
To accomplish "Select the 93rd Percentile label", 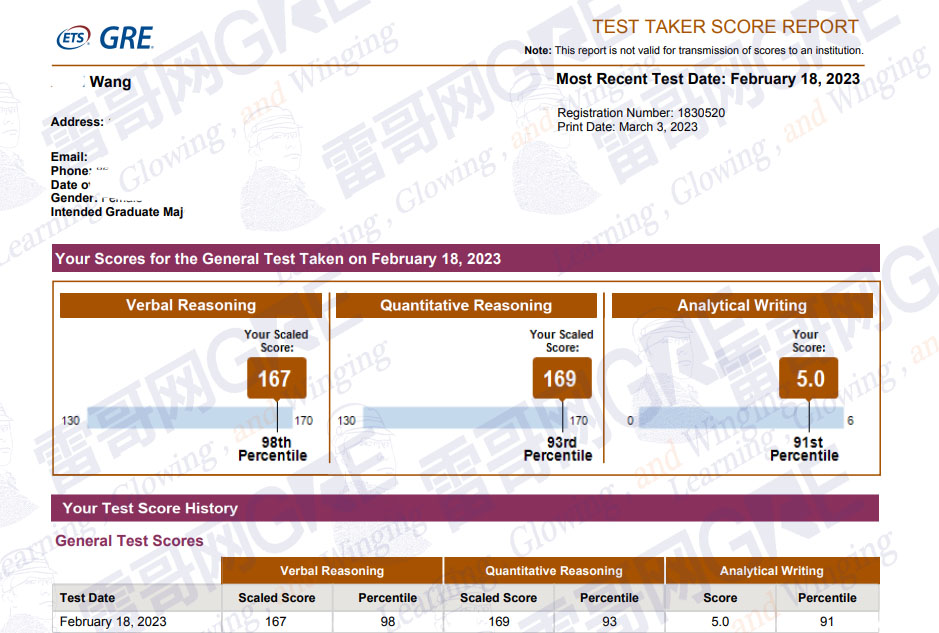I will tap(558, 449).
